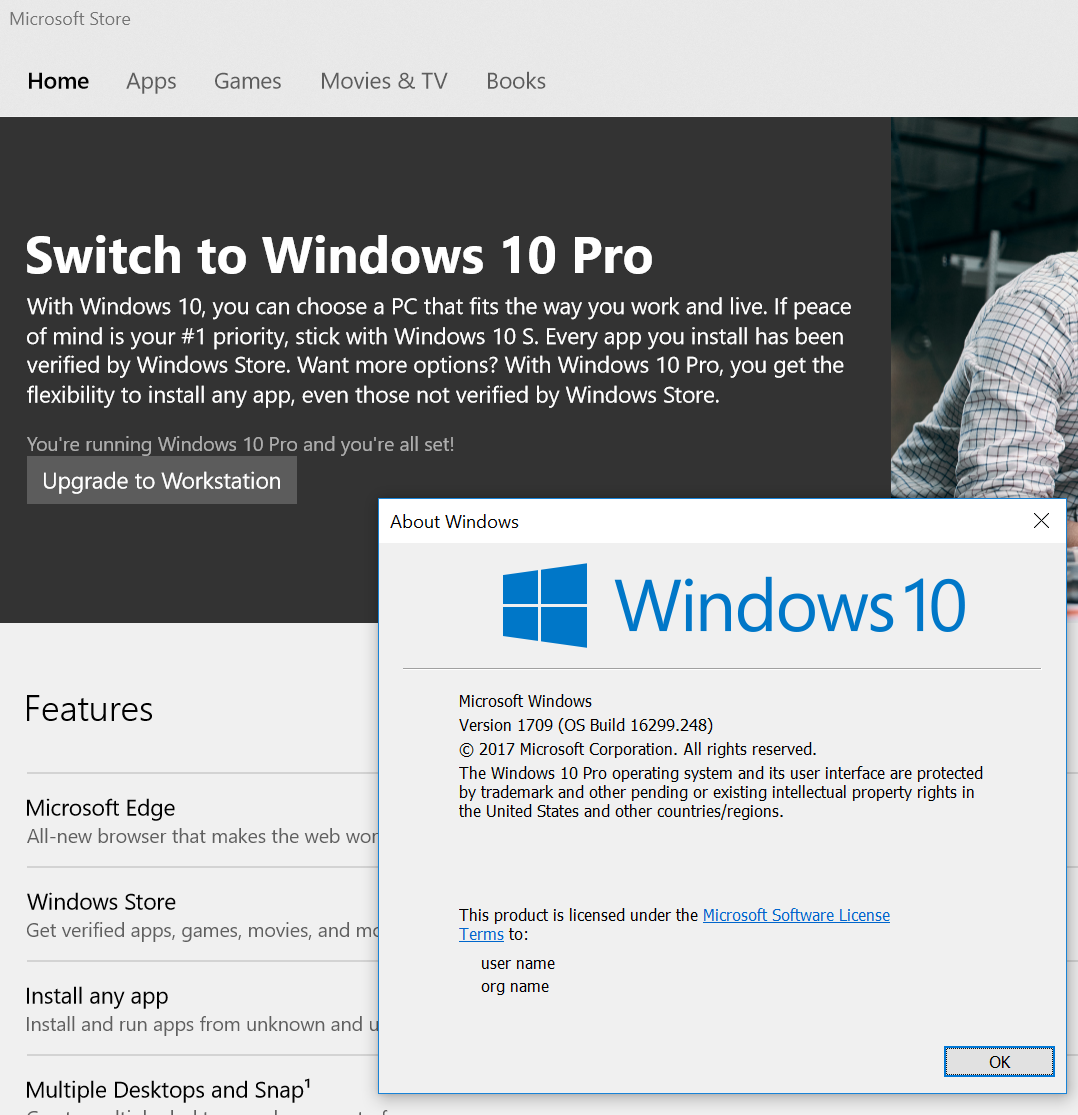Click the 2017 Microsoft Corporation copyright line
Image resolution: width=1078 pixels, height=1115 pixels.
point(637,749)
